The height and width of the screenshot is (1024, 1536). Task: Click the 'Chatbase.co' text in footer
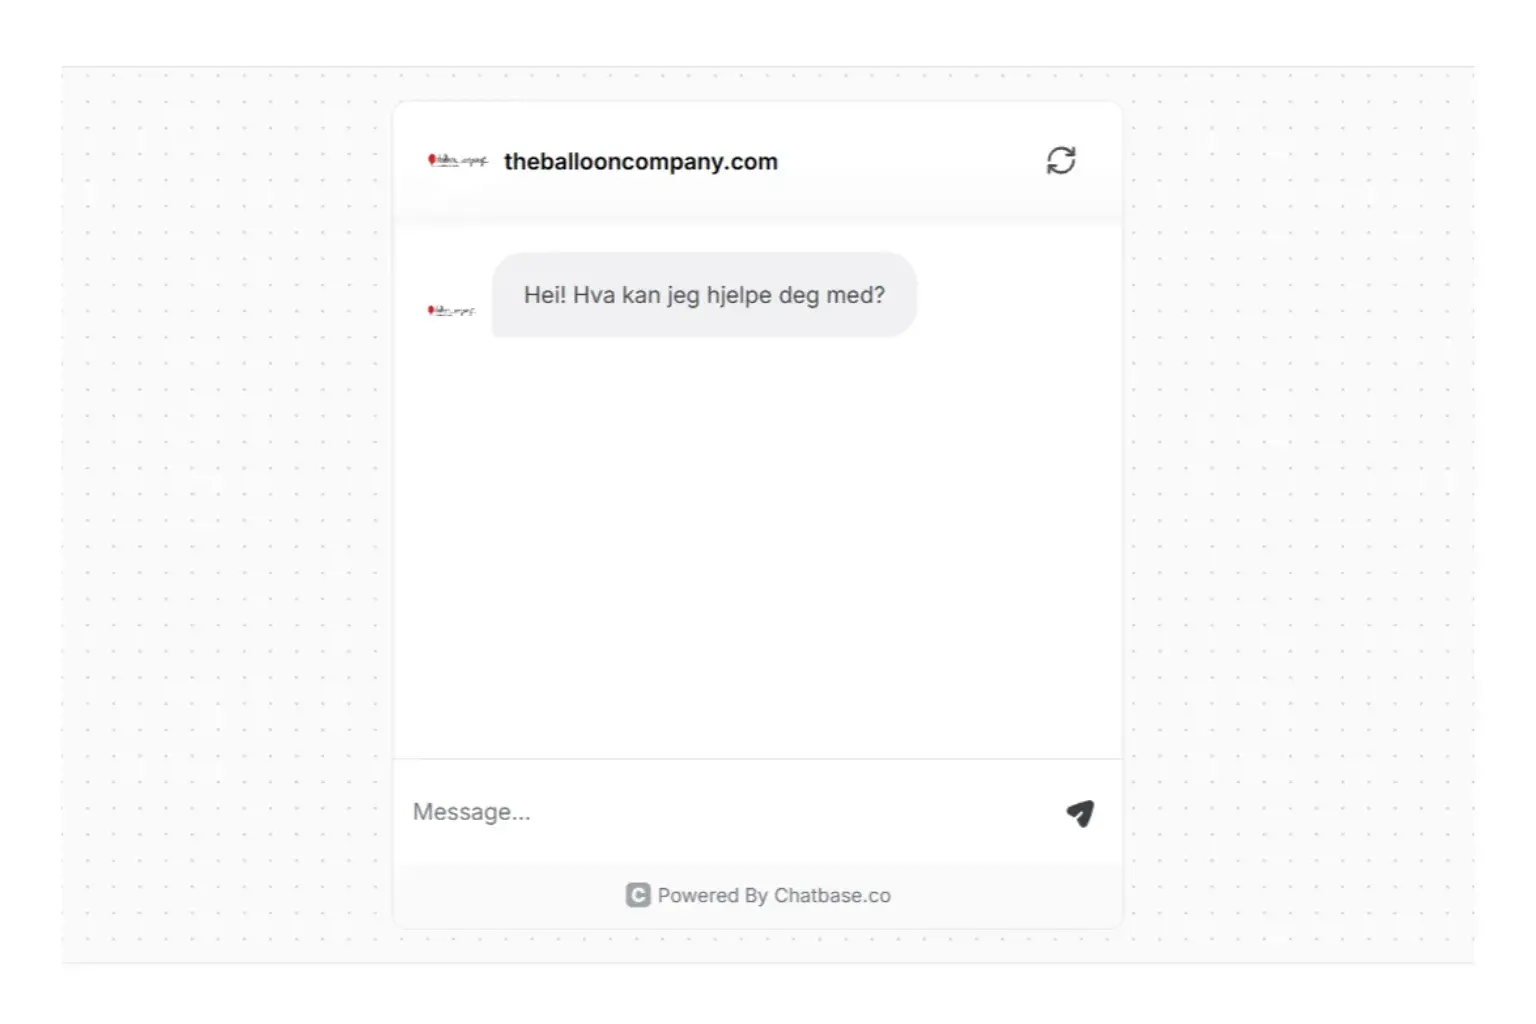tap(832, 895)
